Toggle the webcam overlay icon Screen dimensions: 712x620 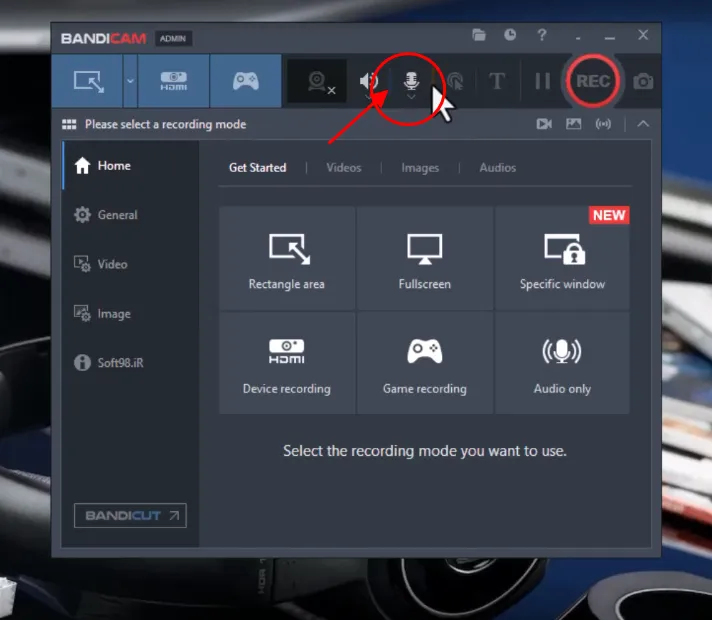coord(317,82)
